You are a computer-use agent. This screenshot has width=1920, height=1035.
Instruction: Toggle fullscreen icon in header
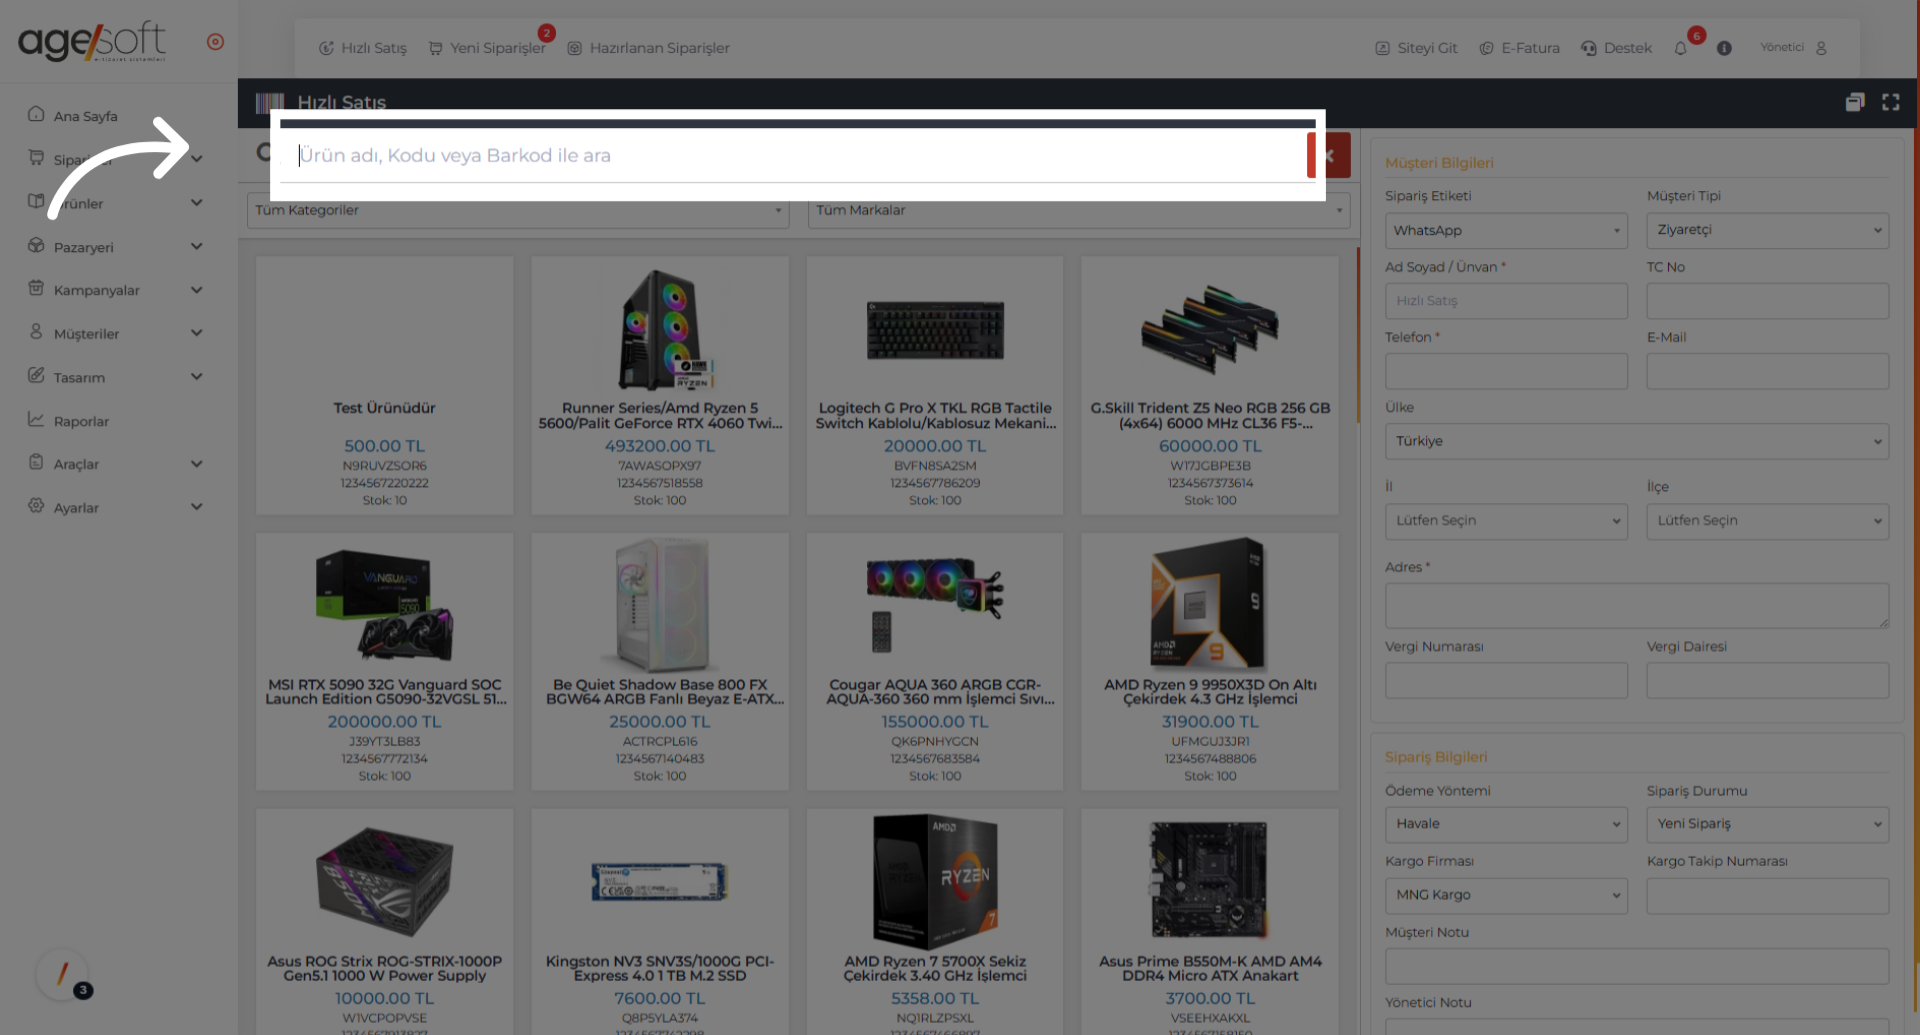tap(1891, 102)
